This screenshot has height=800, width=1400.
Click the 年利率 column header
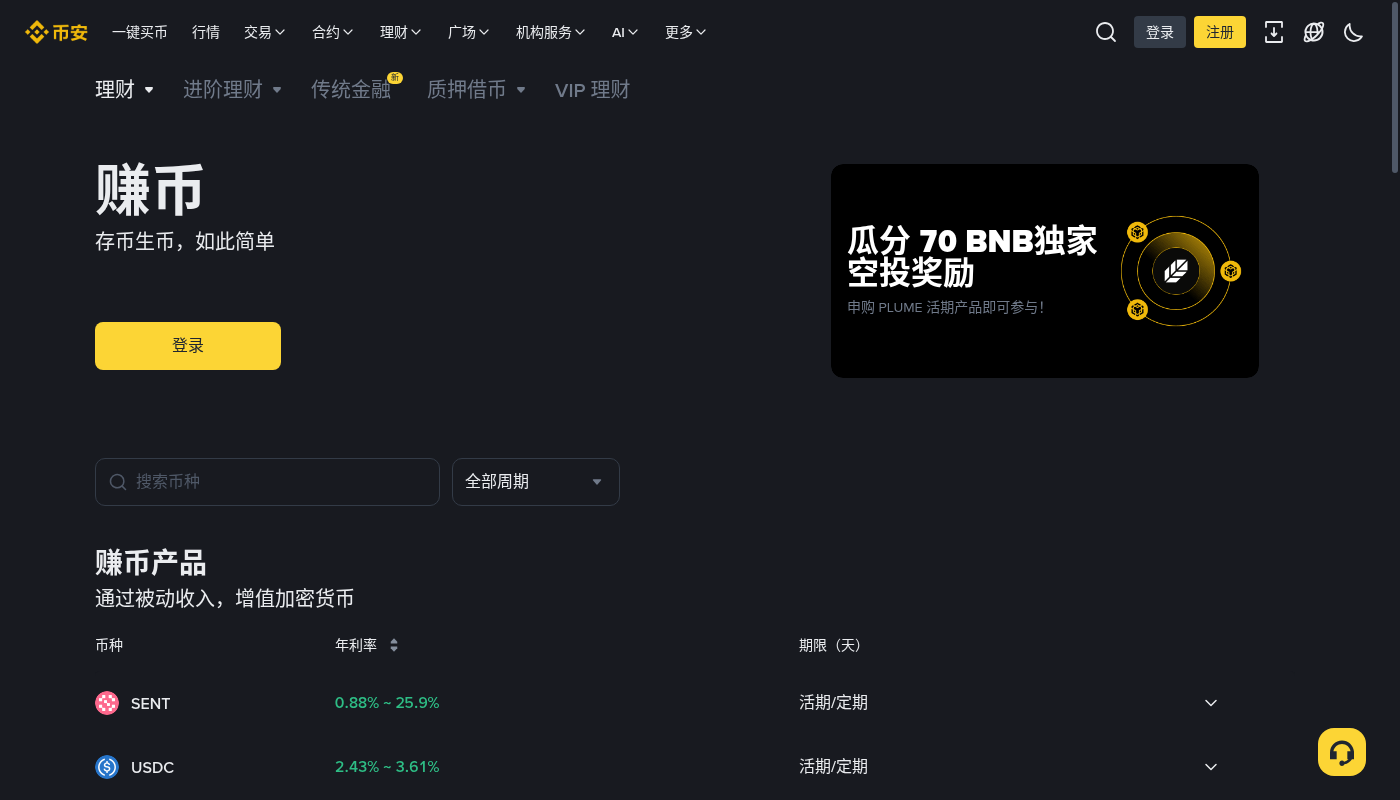pyautogui.click(x=356, y=646)
